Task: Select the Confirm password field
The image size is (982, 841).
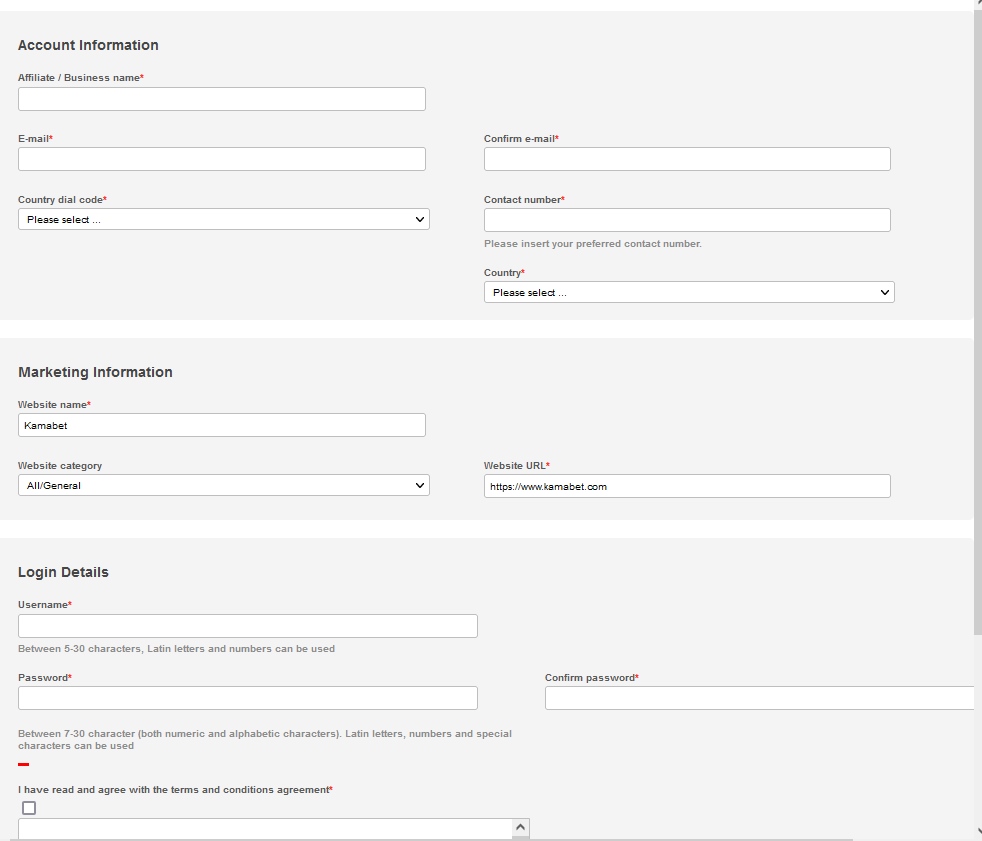Action: coord(758,698)
